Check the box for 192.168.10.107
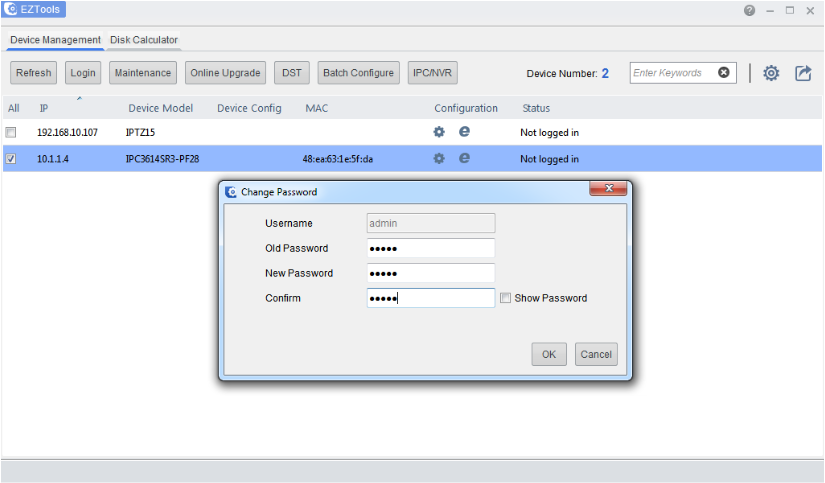 (x=11, y=132)
